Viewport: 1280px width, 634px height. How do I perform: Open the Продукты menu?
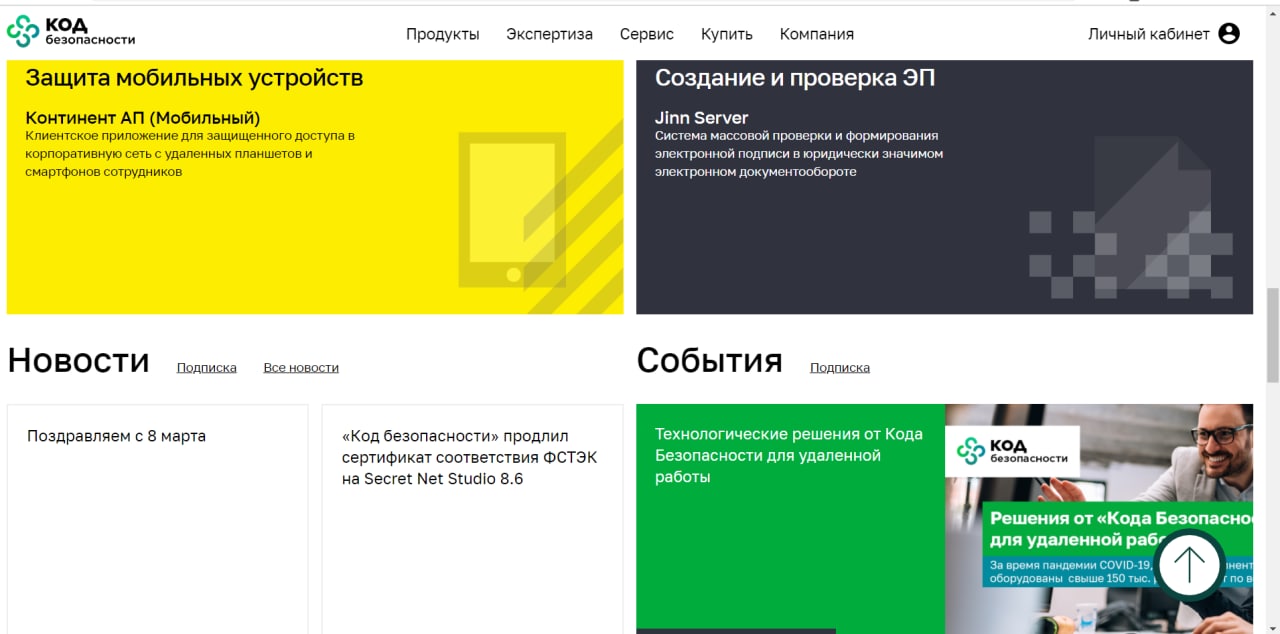(443, 34)
